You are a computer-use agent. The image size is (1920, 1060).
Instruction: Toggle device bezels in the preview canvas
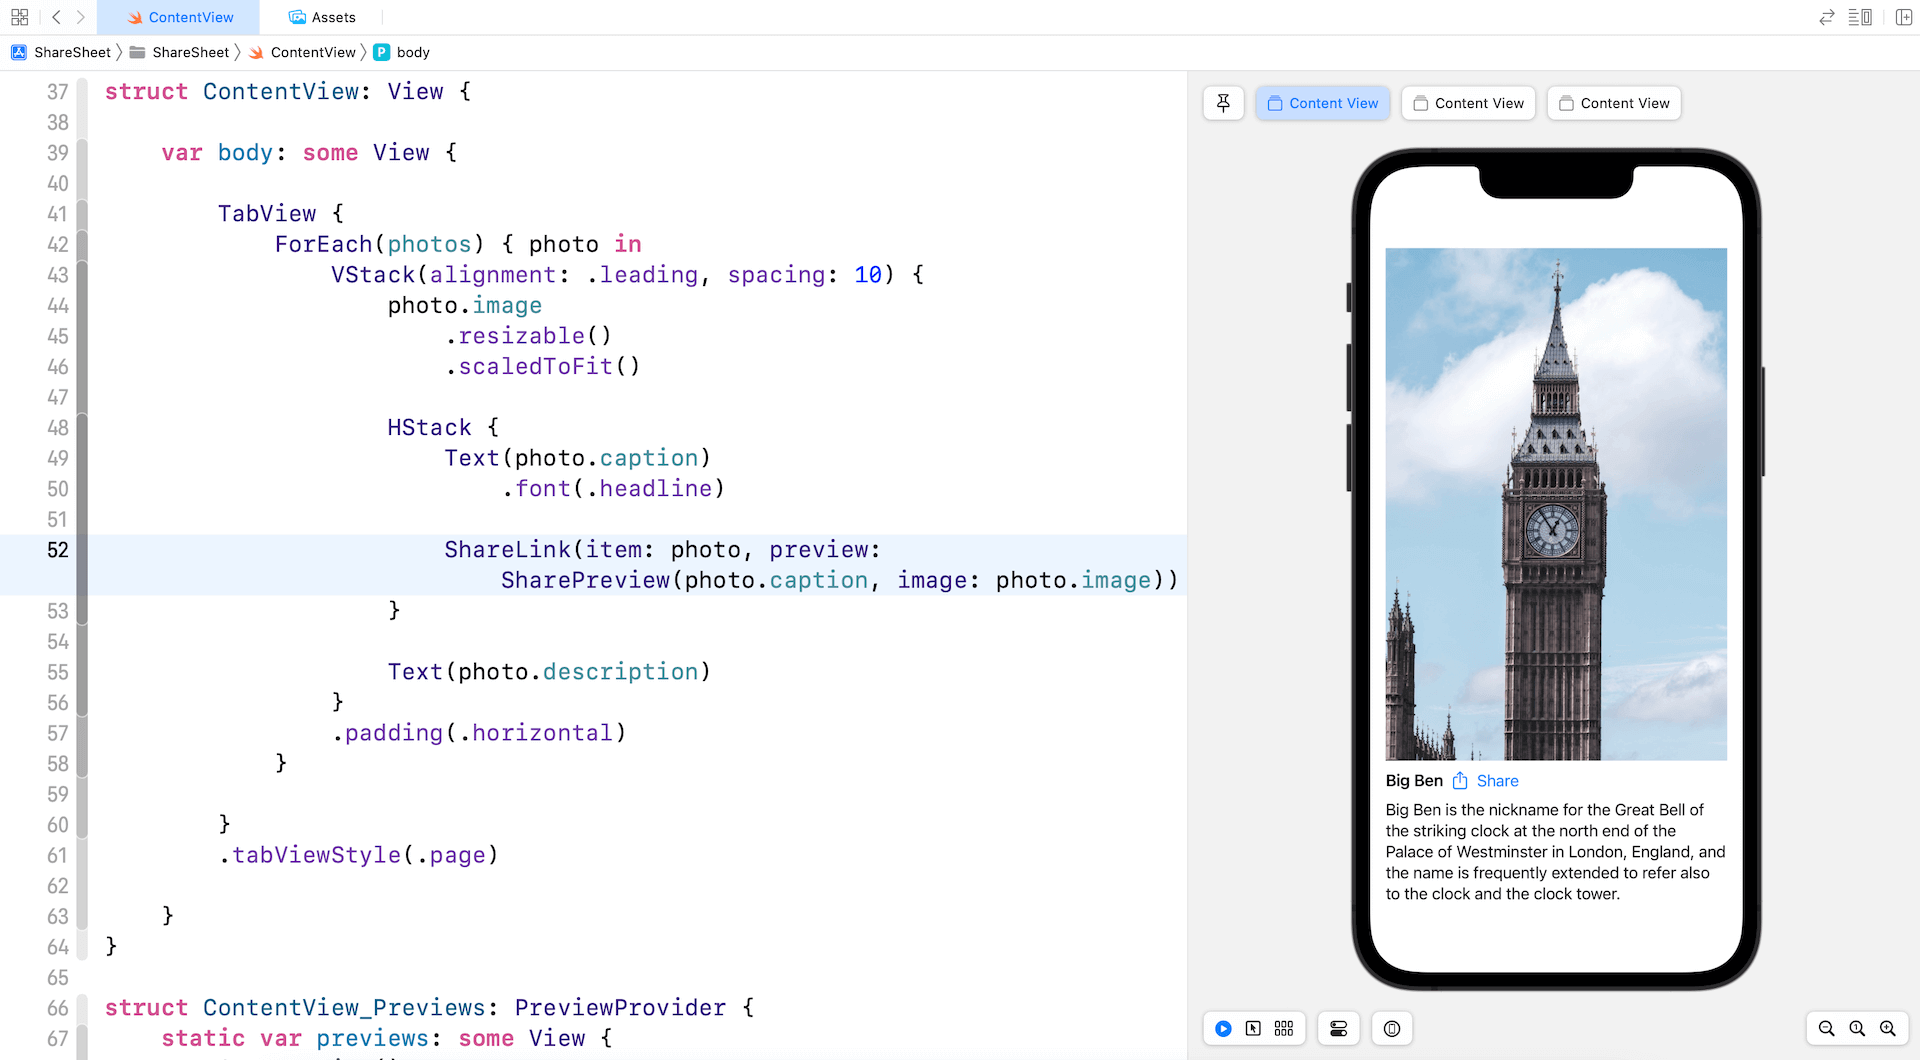tap(1391, 1028)
